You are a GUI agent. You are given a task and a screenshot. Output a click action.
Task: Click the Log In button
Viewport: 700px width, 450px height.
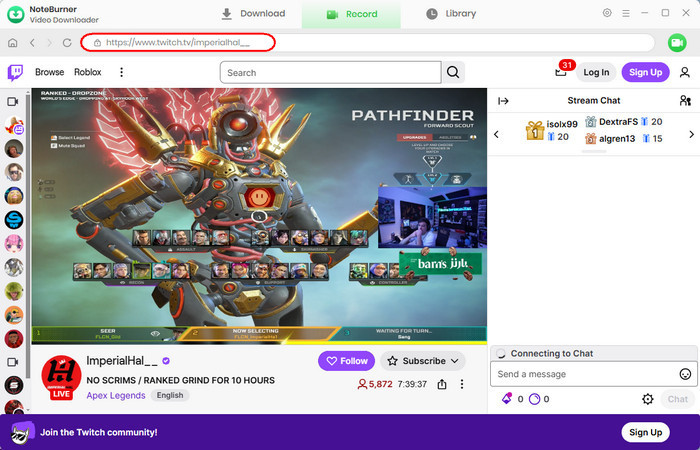coord(596,72)
